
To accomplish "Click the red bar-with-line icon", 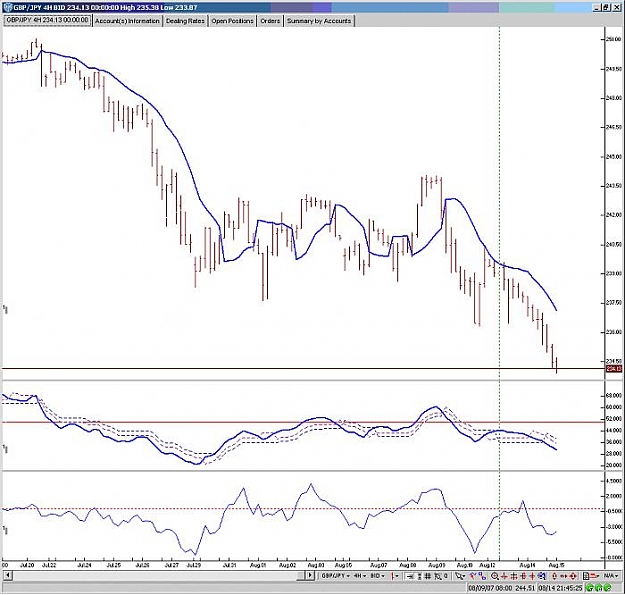I will pyautogui.click(x=523, y=576).
